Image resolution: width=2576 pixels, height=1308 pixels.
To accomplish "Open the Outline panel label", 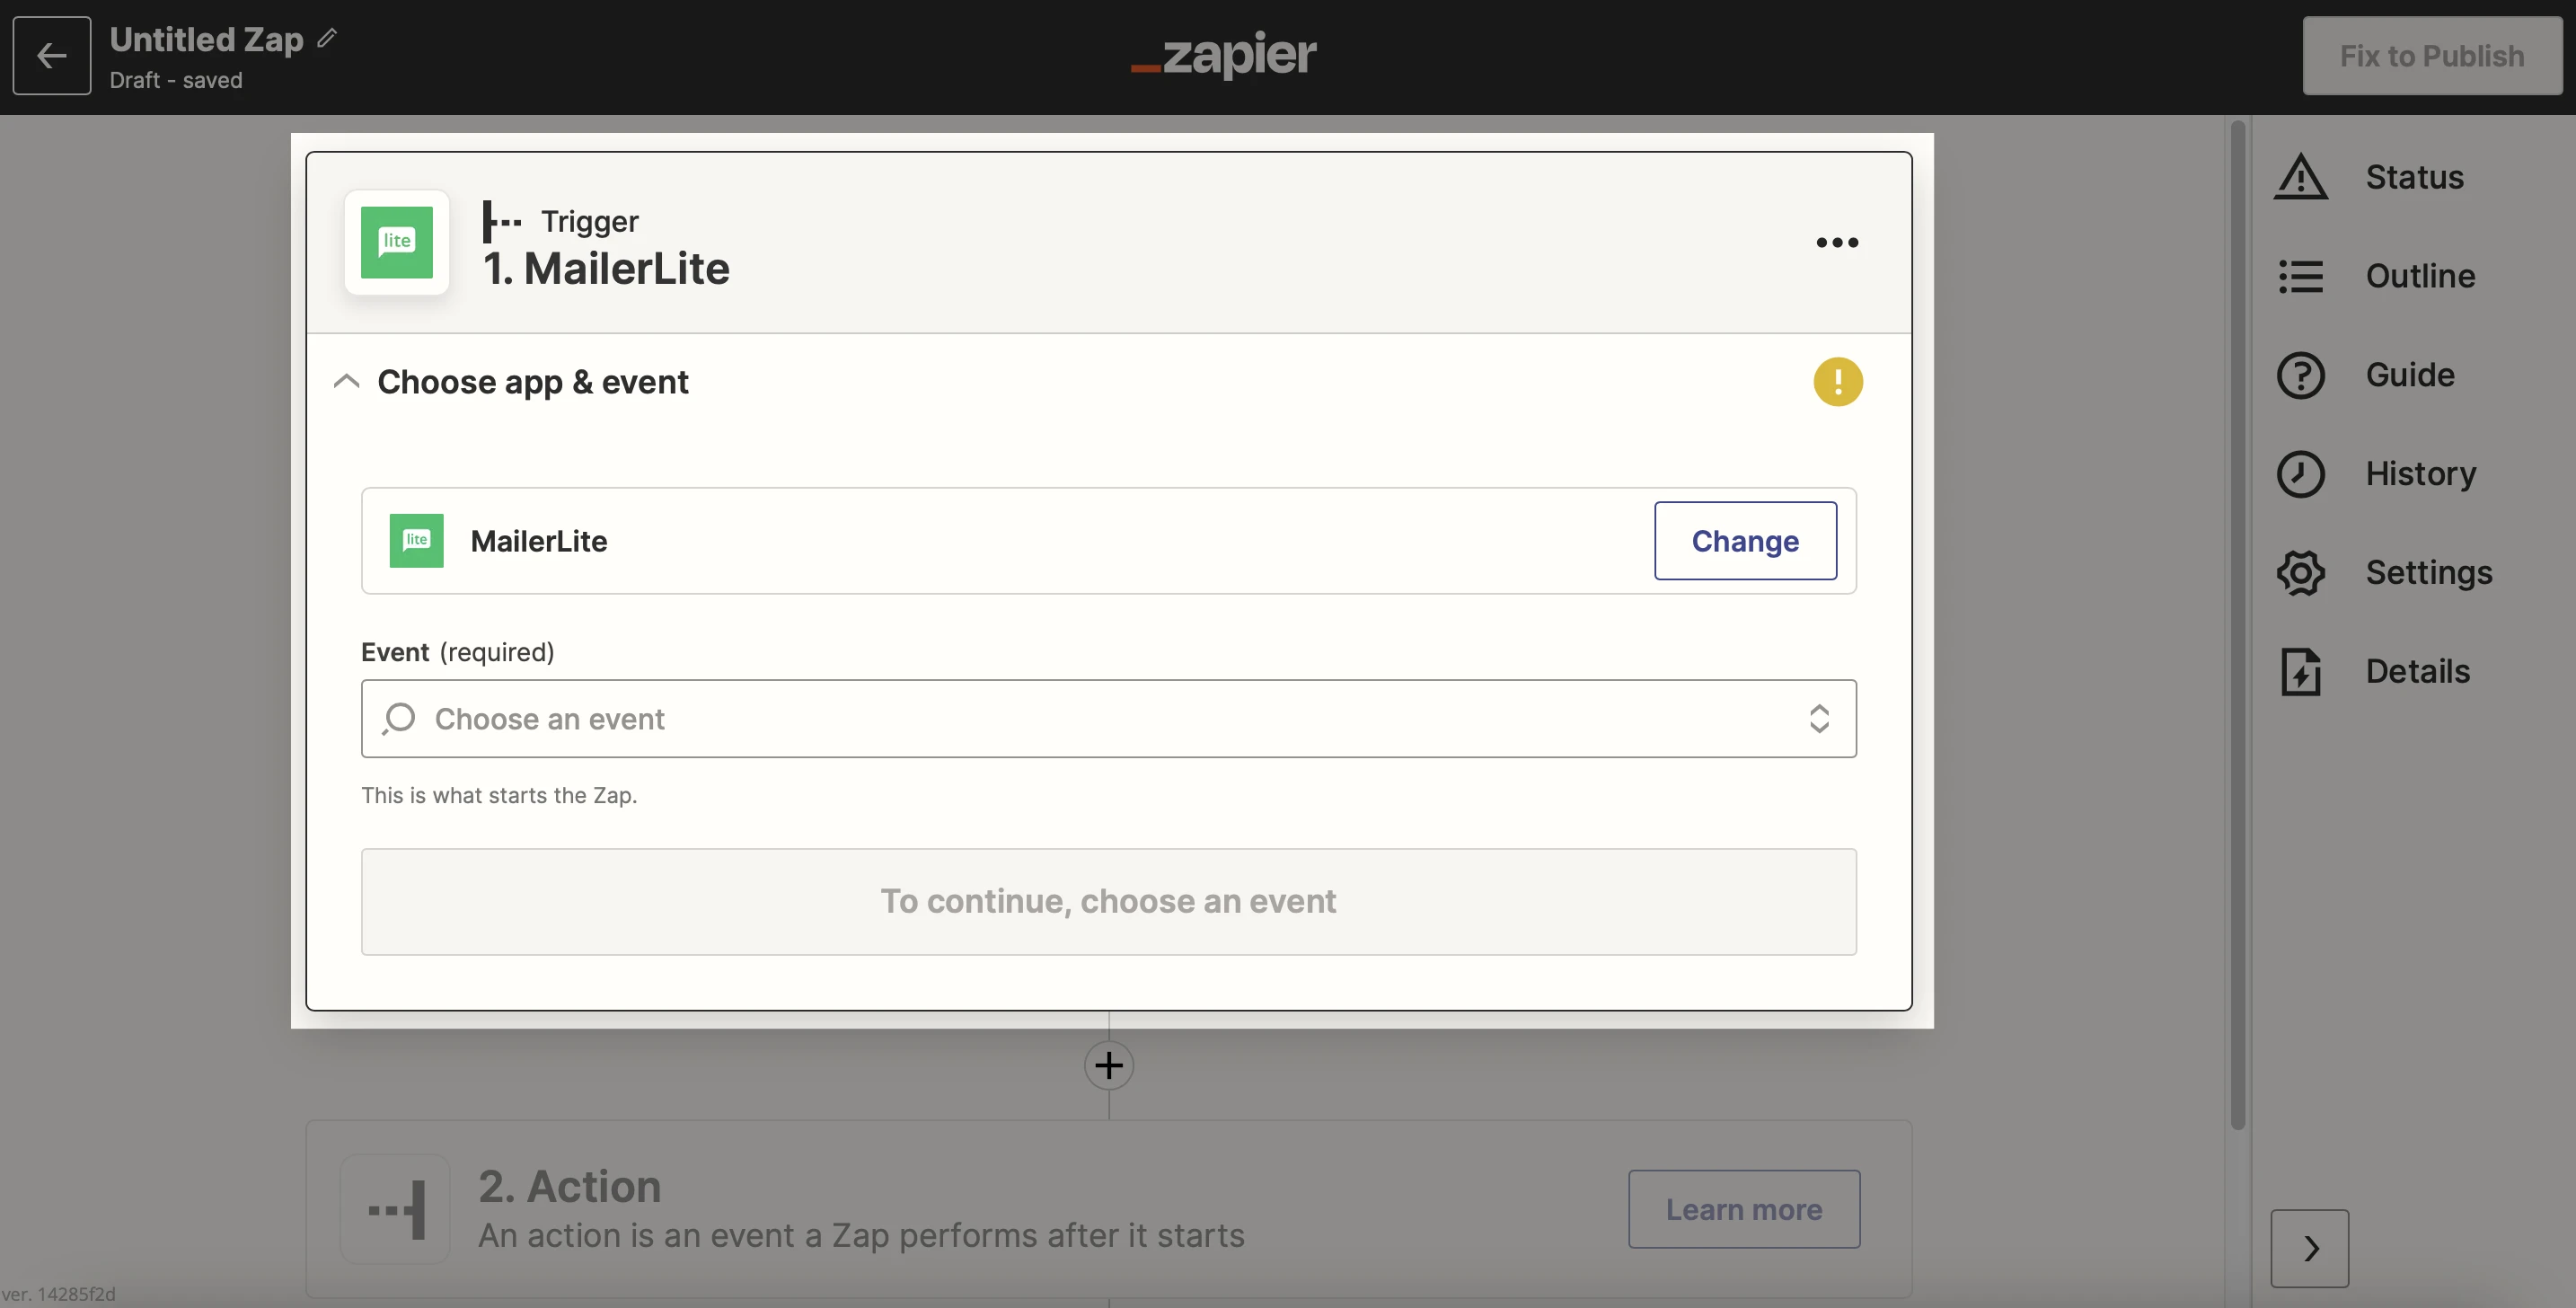I will coord(2420,276).
